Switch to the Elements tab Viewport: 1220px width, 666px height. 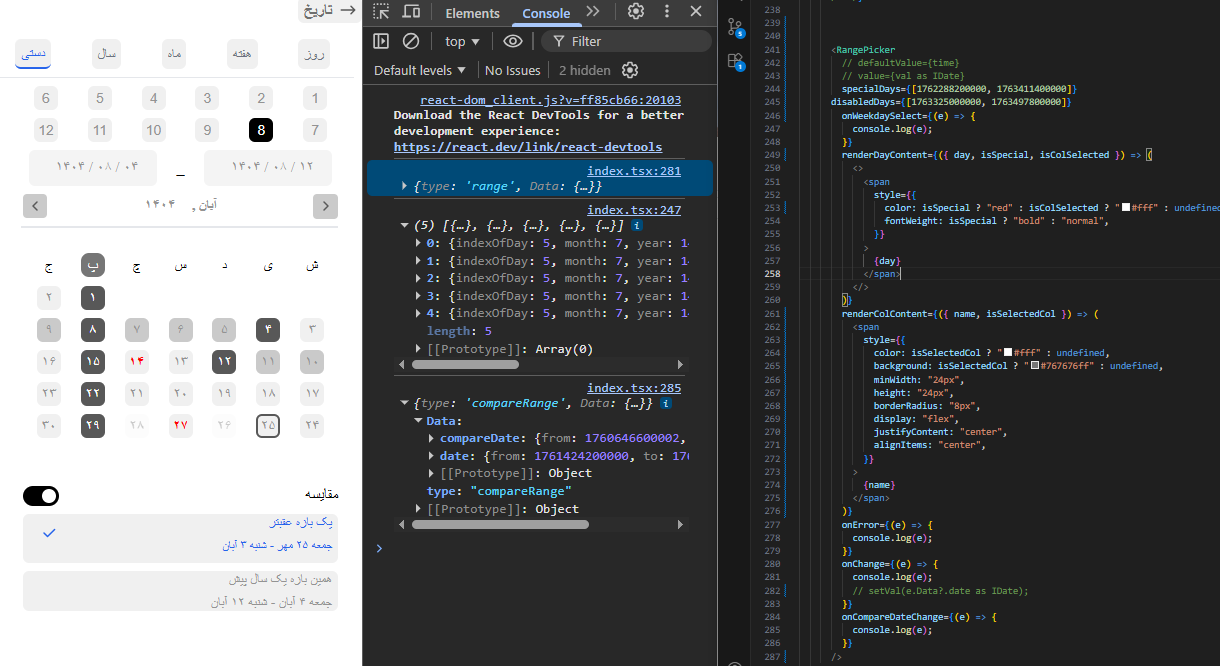pos(472,13)
